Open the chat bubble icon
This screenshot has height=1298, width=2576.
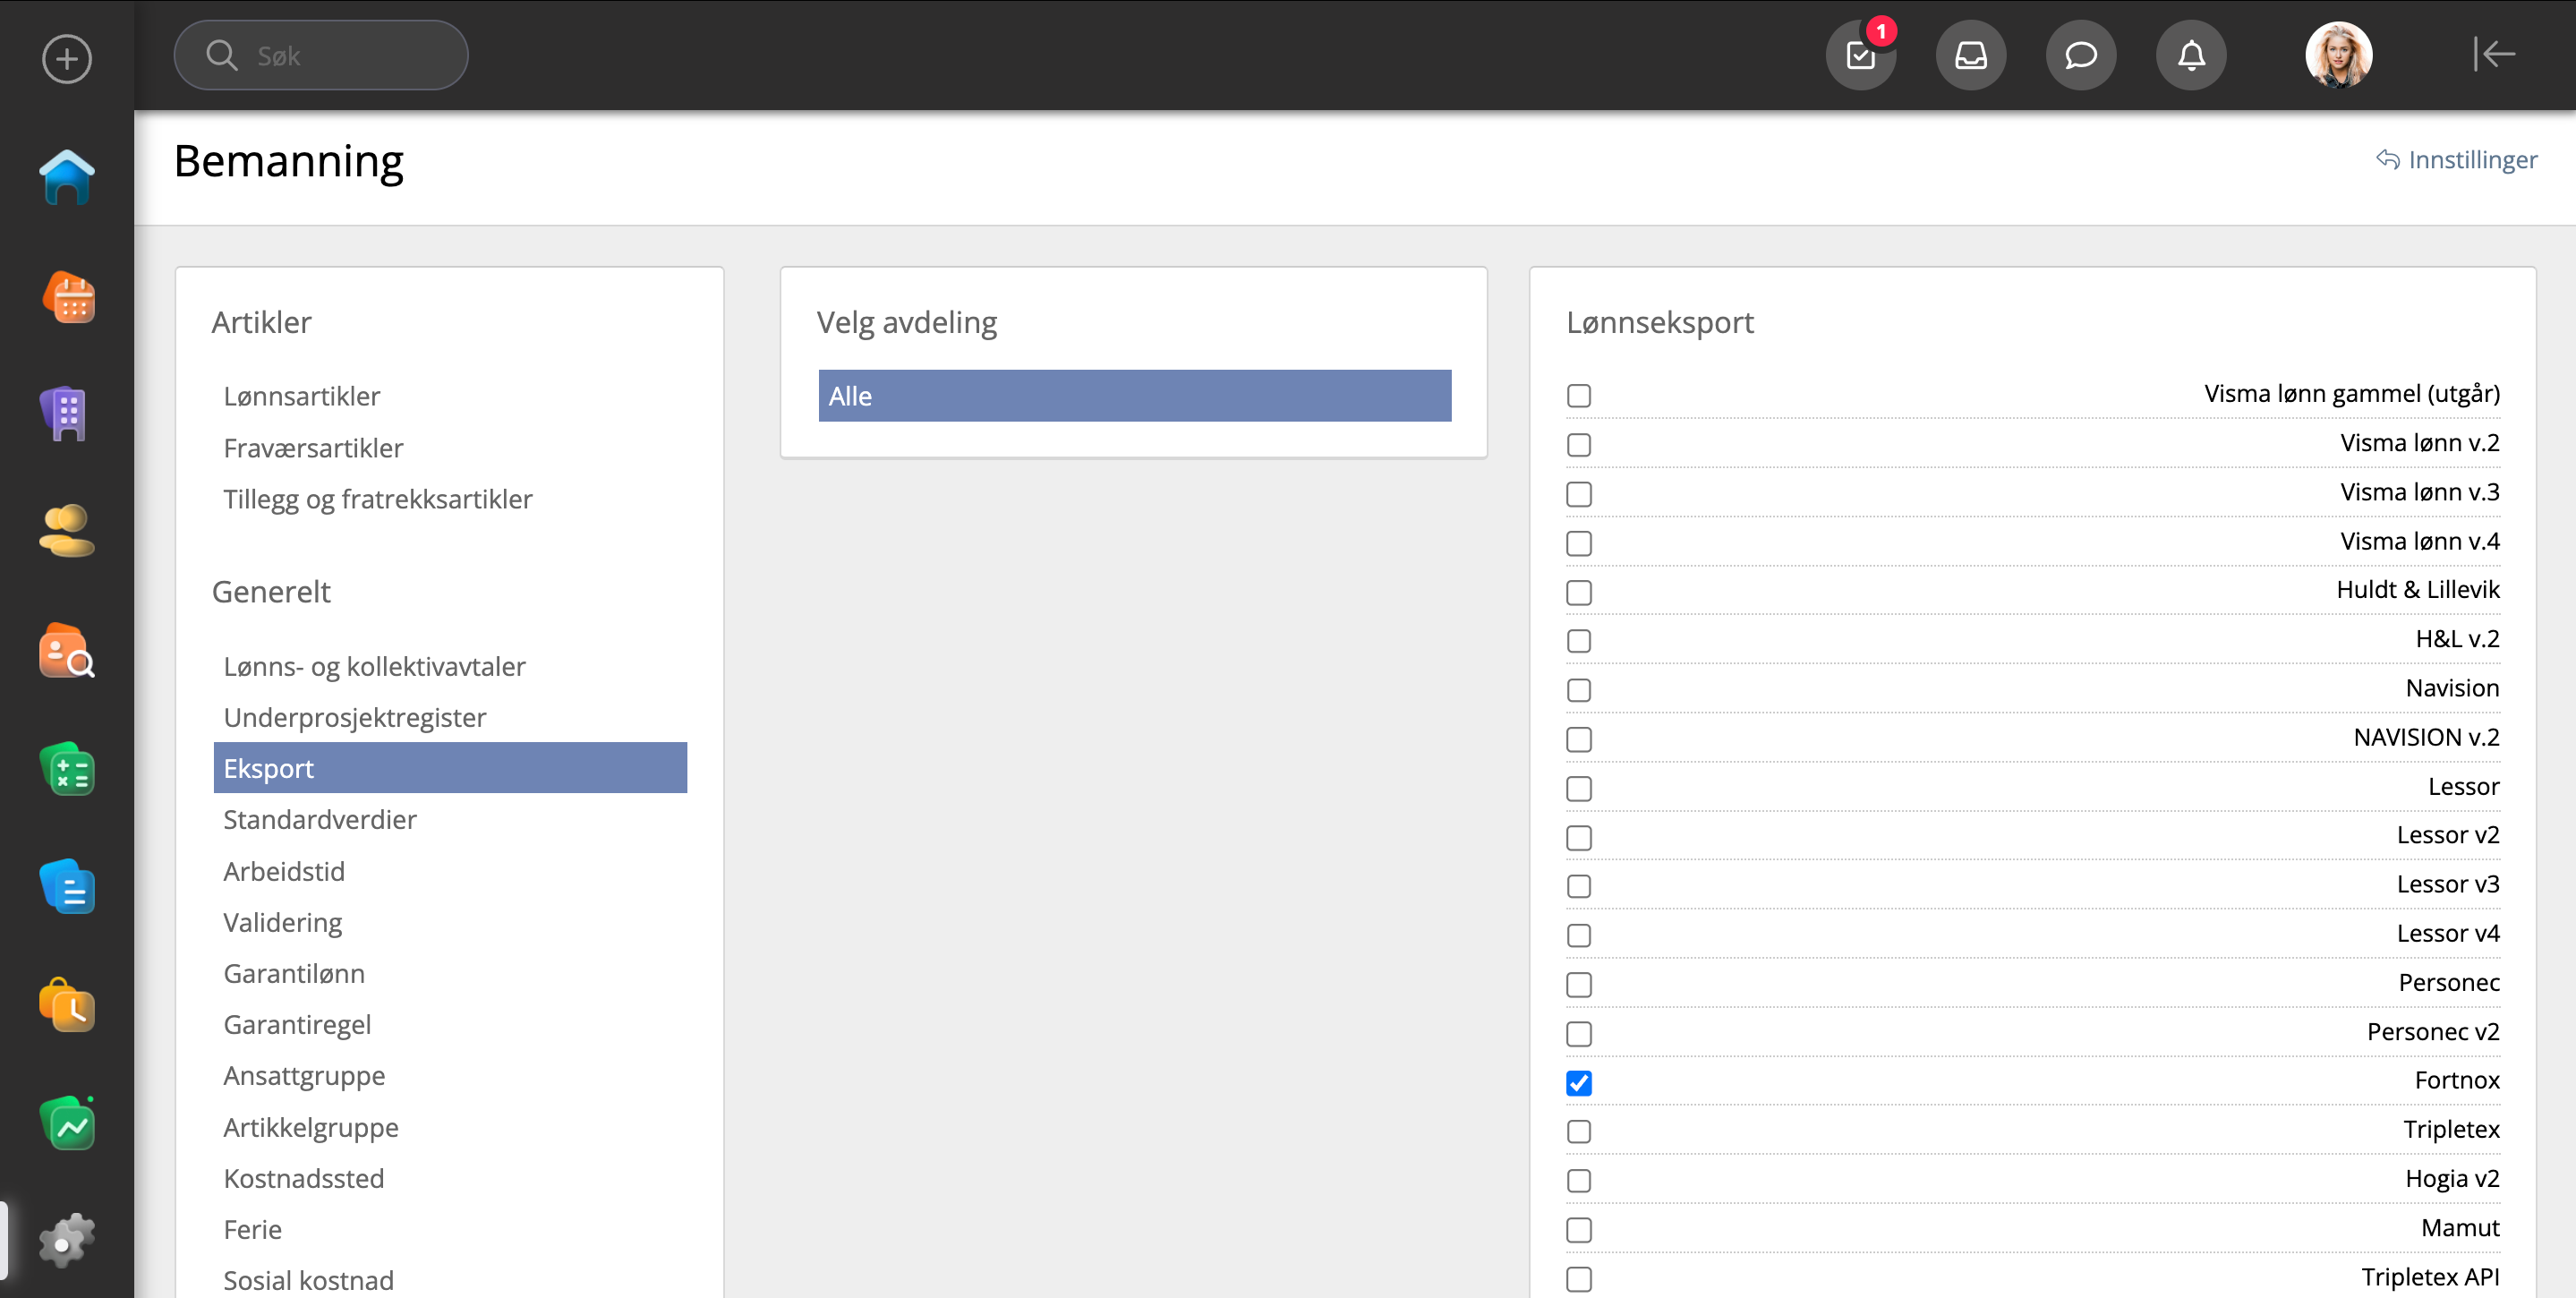tap(2080, 56)
